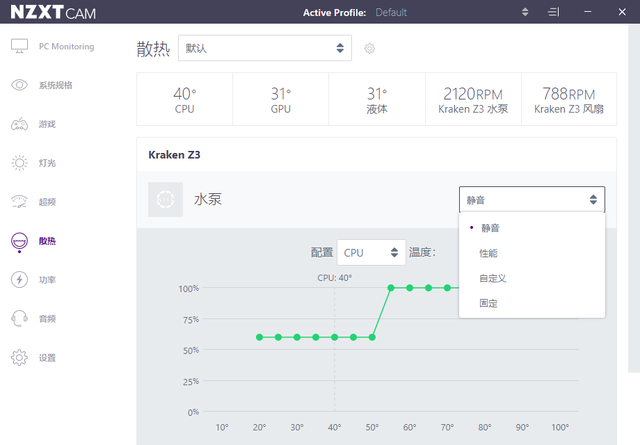640x445 pixels.
Task: Go to 超频 section
Action: [x=47, y=202]
